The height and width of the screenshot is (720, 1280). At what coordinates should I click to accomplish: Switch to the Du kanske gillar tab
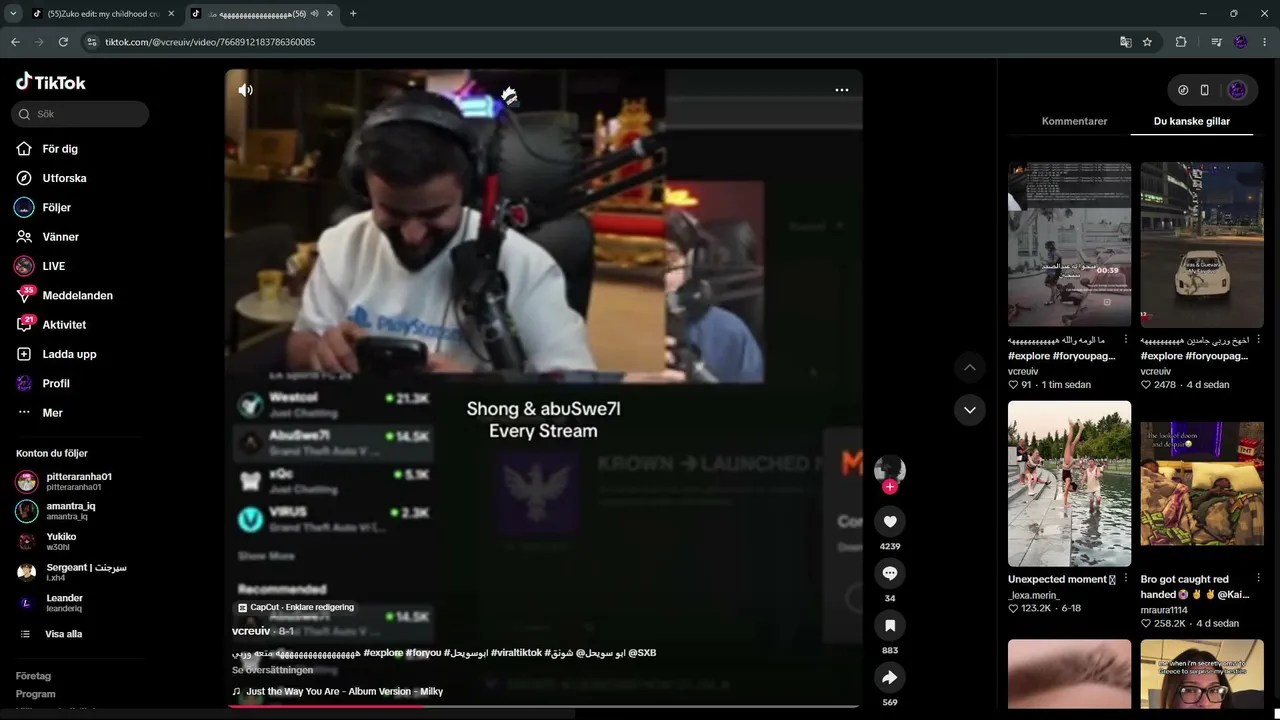pos(1192,121)
